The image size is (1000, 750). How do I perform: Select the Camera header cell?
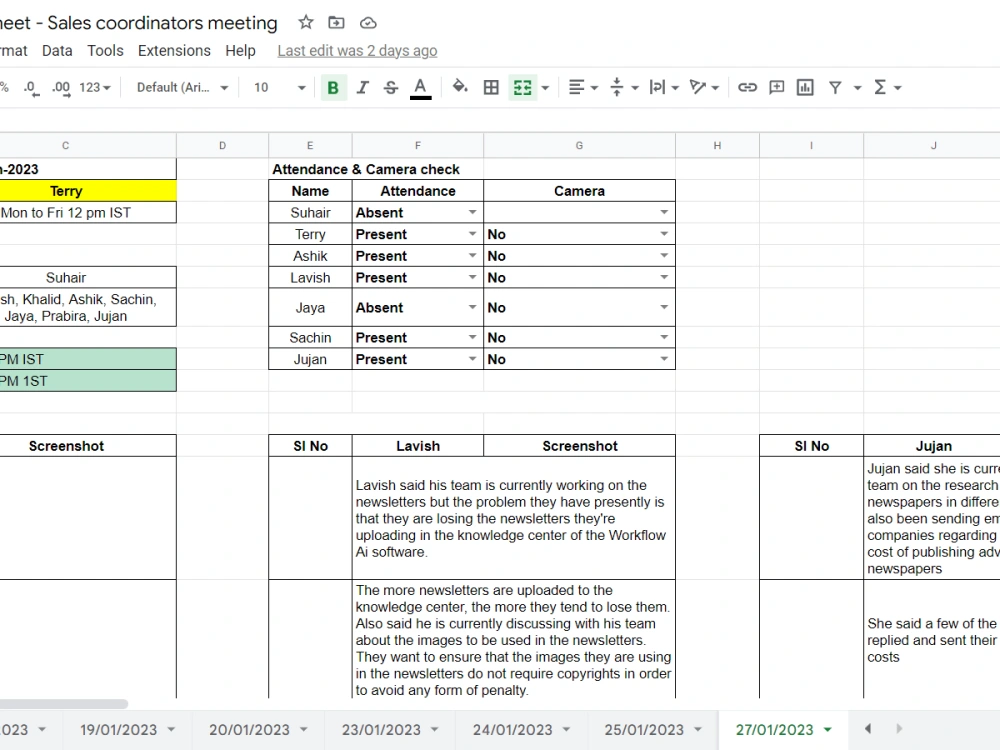coord(579,191)
